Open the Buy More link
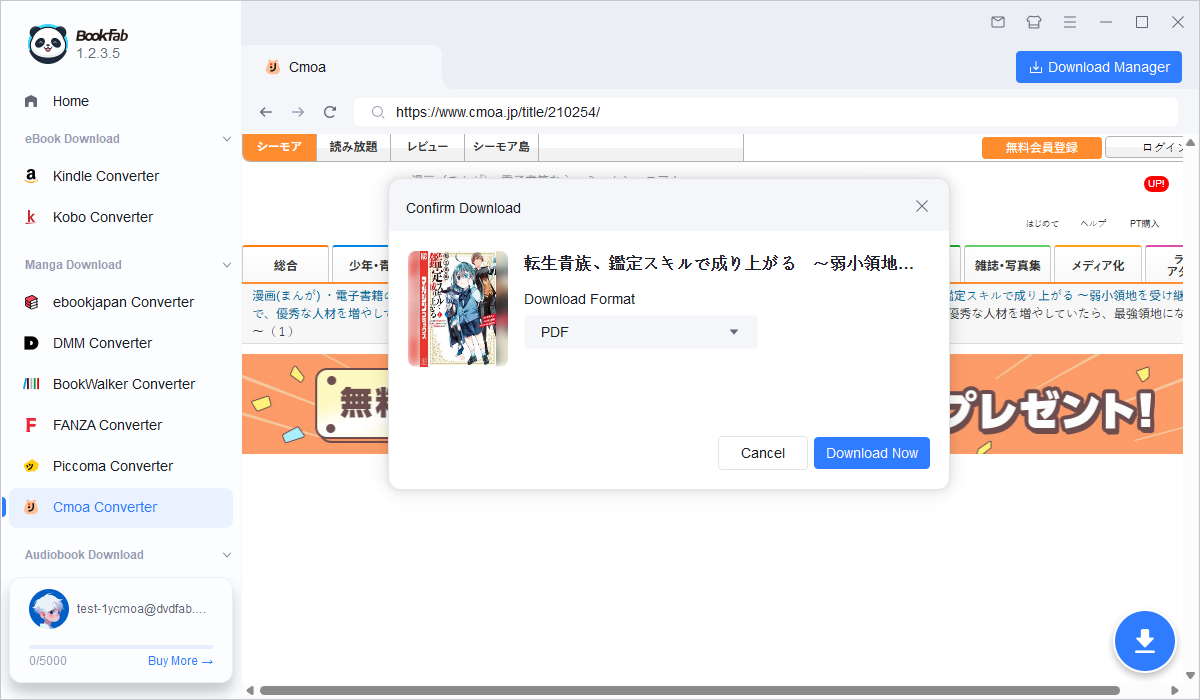Screen dimensions: 1200x700 [x=180, y=661]
